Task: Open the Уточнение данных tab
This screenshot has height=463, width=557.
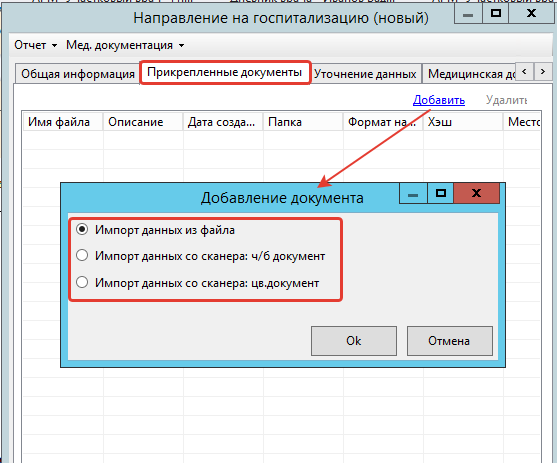Action: click(365, 74)
